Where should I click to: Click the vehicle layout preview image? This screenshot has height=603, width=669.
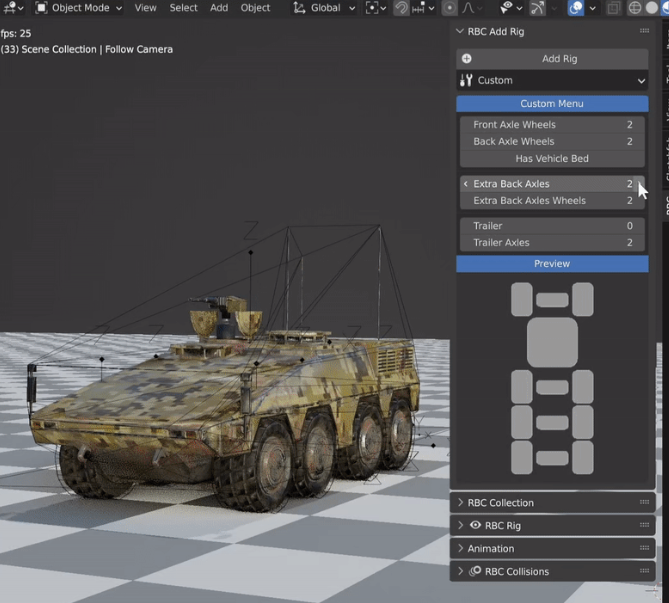coord(552,378)
